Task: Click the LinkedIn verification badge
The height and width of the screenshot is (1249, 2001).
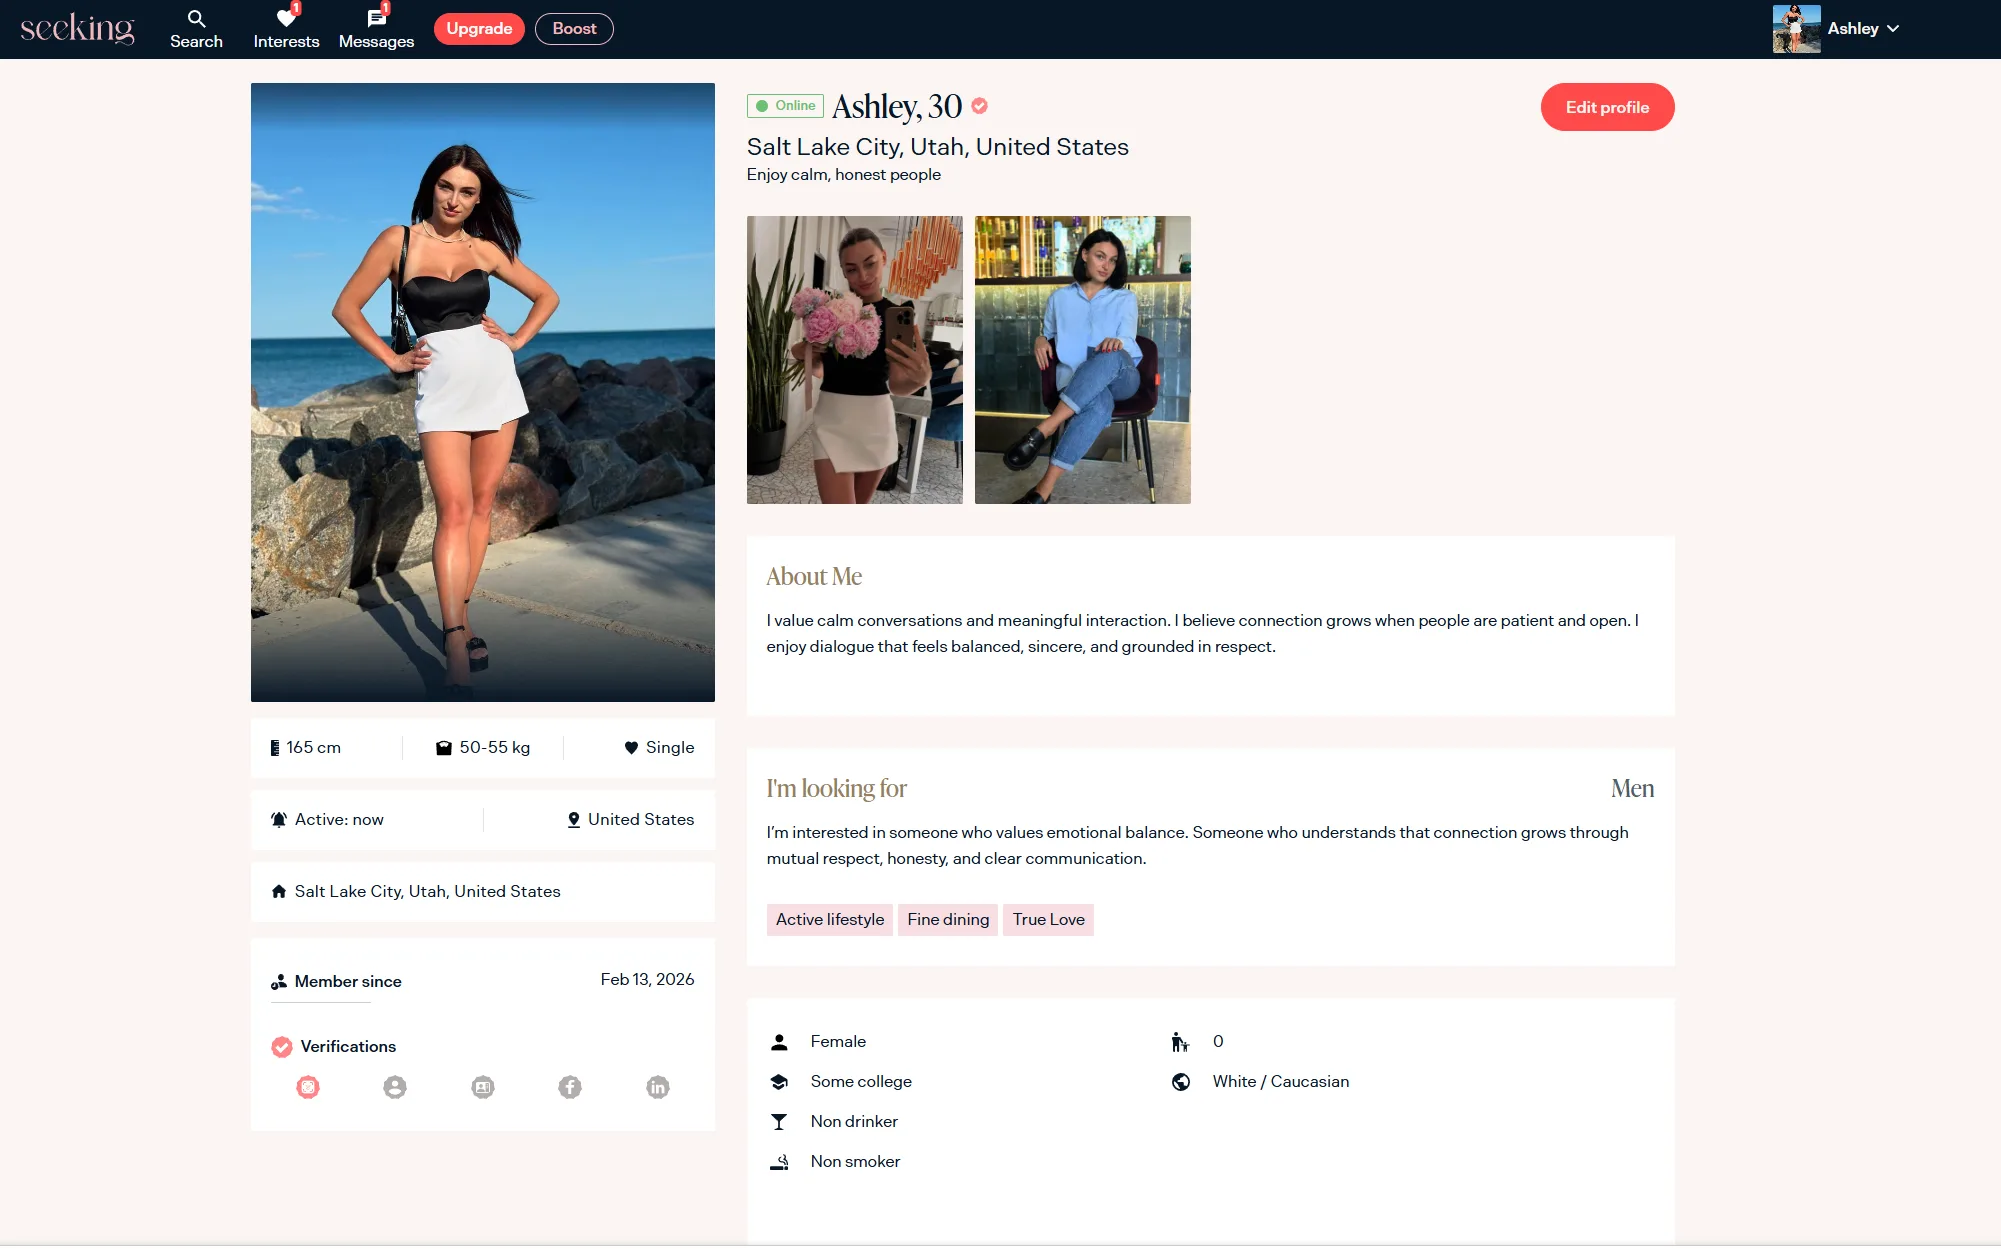Action: [658, 1087]
